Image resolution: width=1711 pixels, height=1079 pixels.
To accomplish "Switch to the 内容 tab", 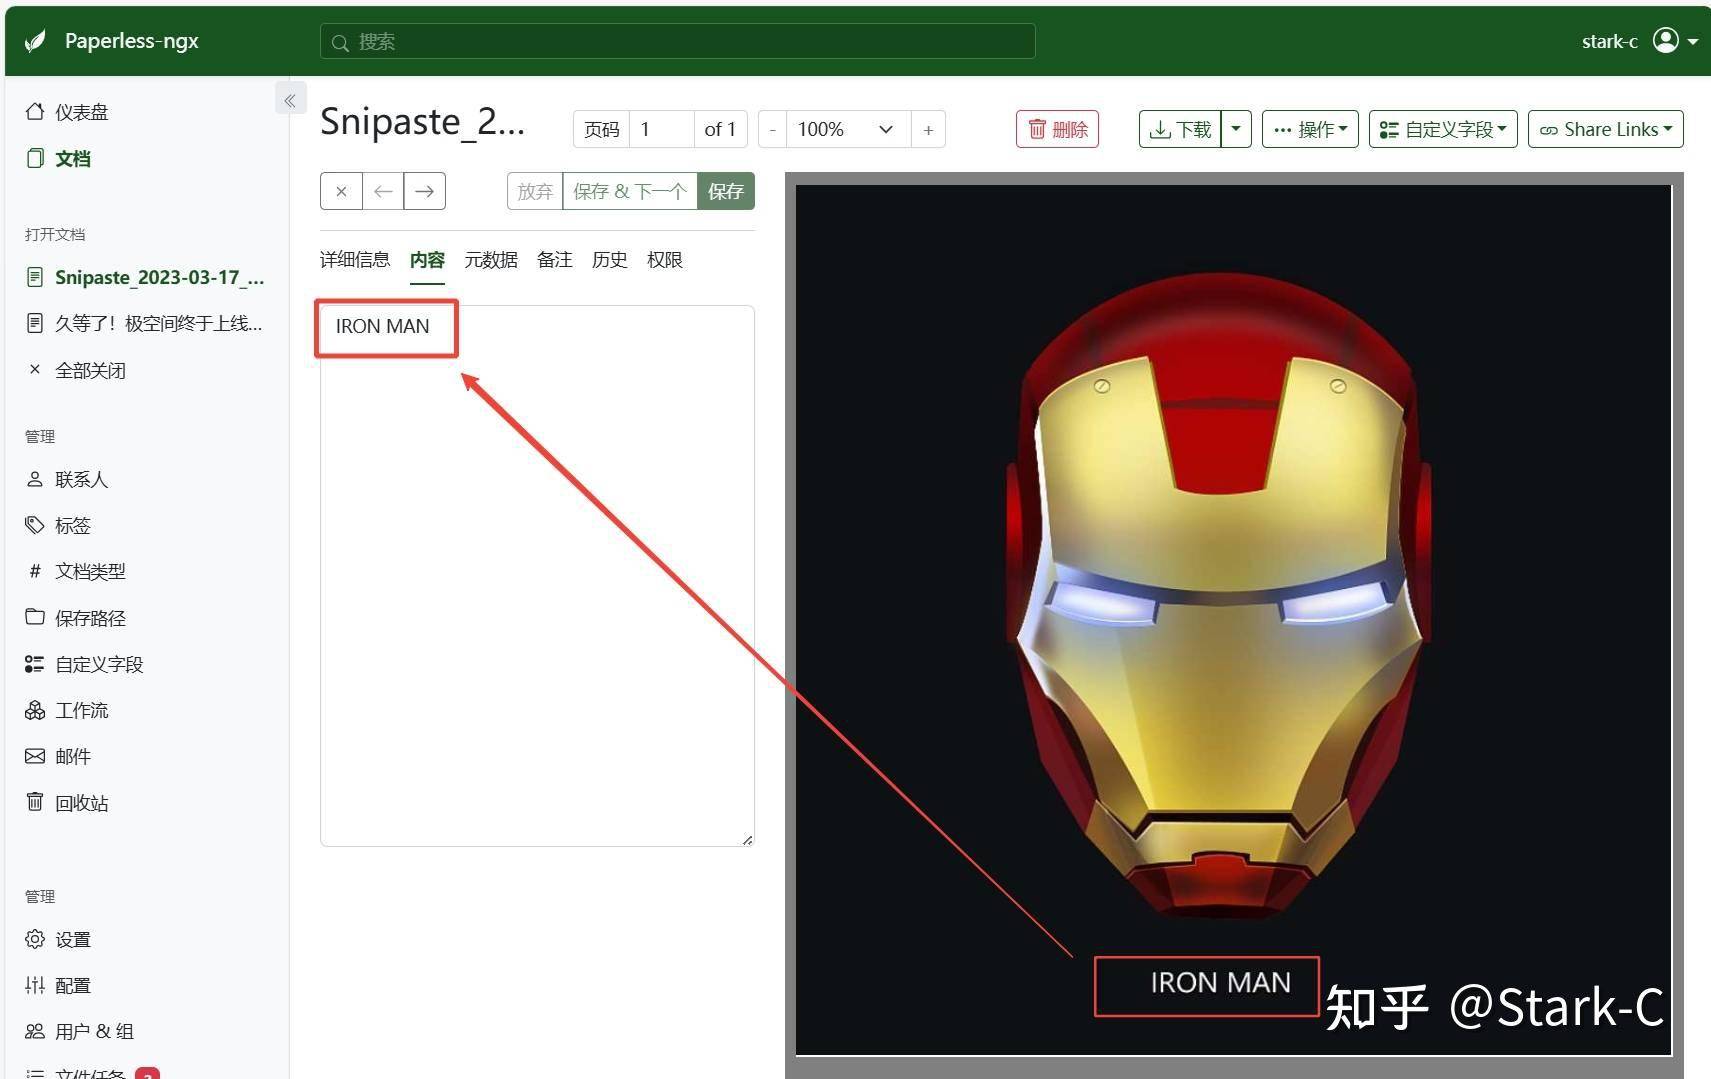I will coord(427,260).
